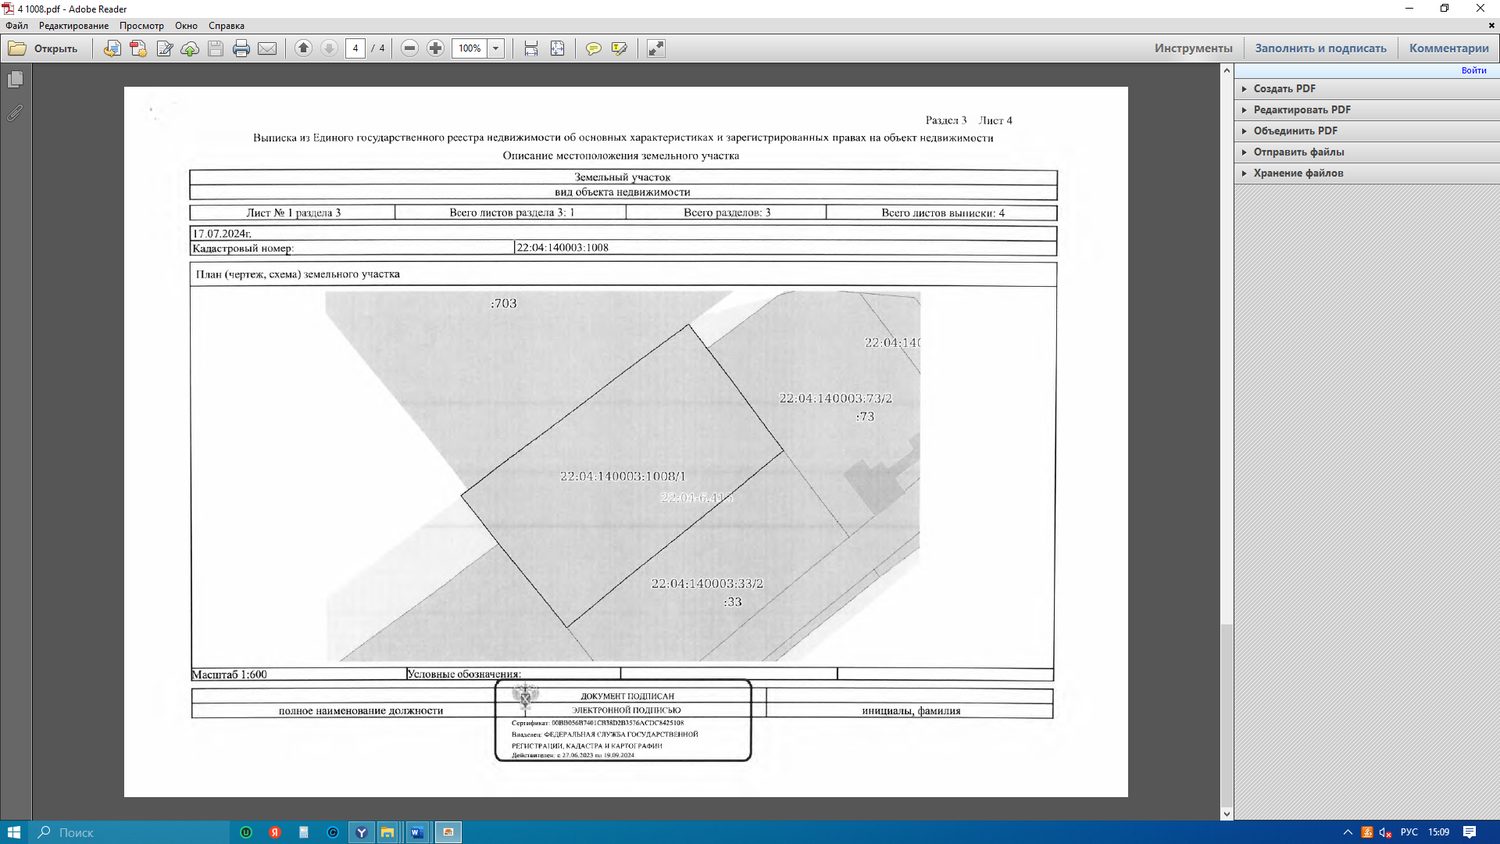Open File Explorer from the taskbar

[x=387, y=832]
